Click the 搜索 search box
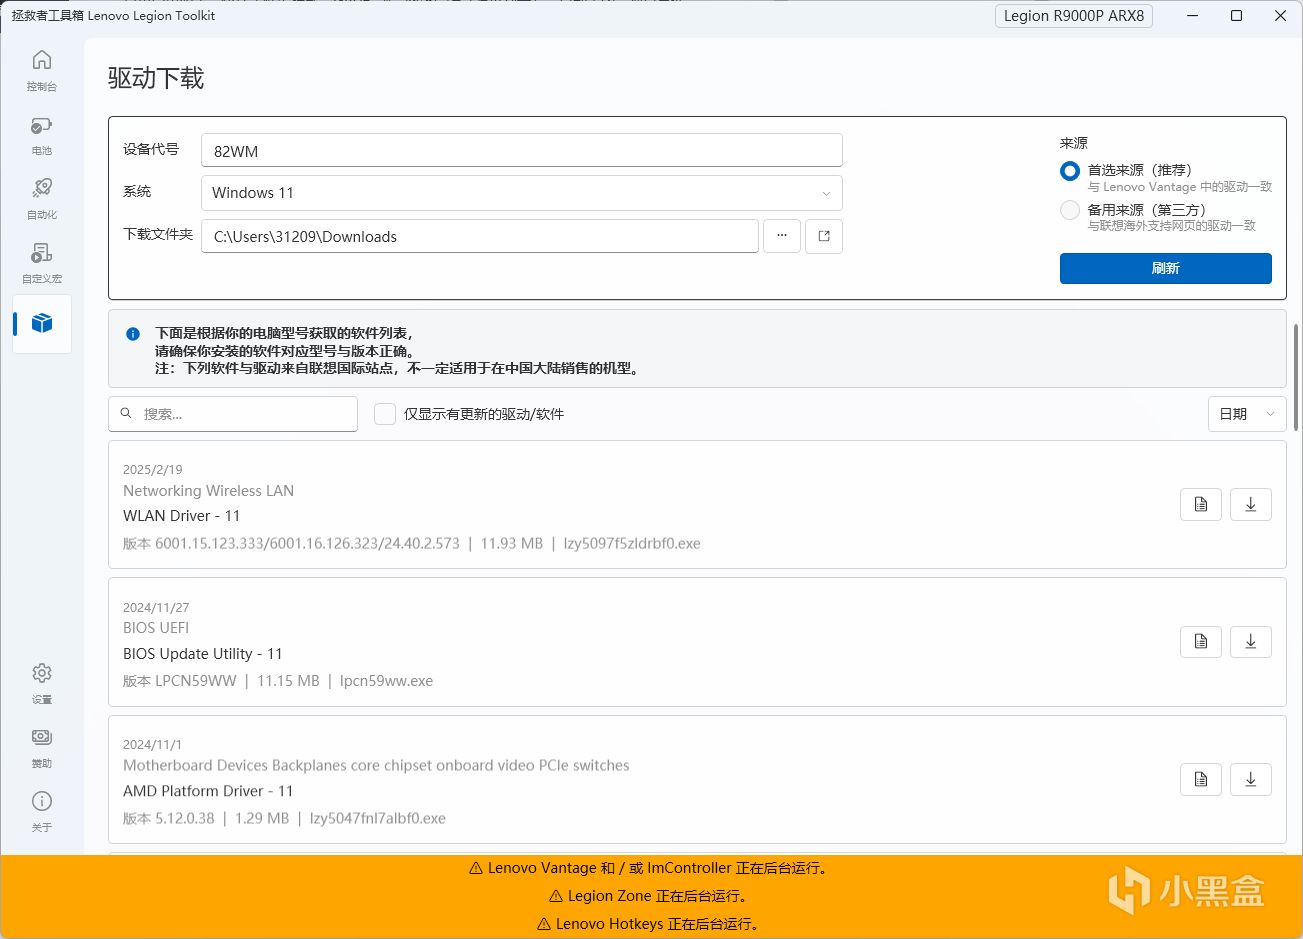 pyautogui.click(x=233, y=414)
